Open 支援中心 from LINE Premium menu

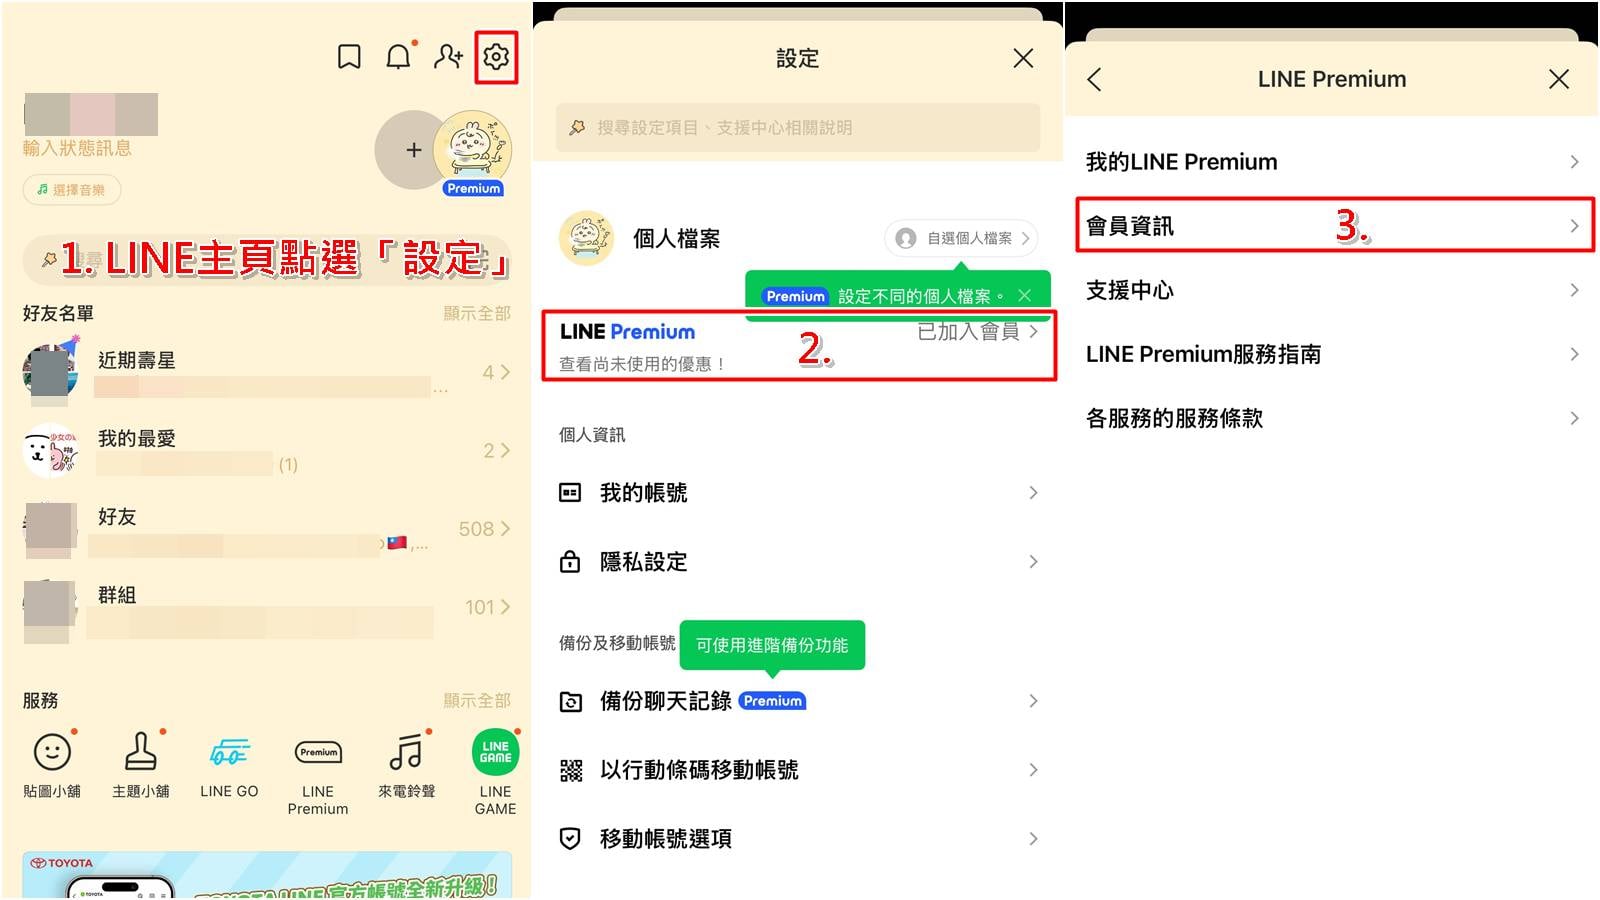1330,290
